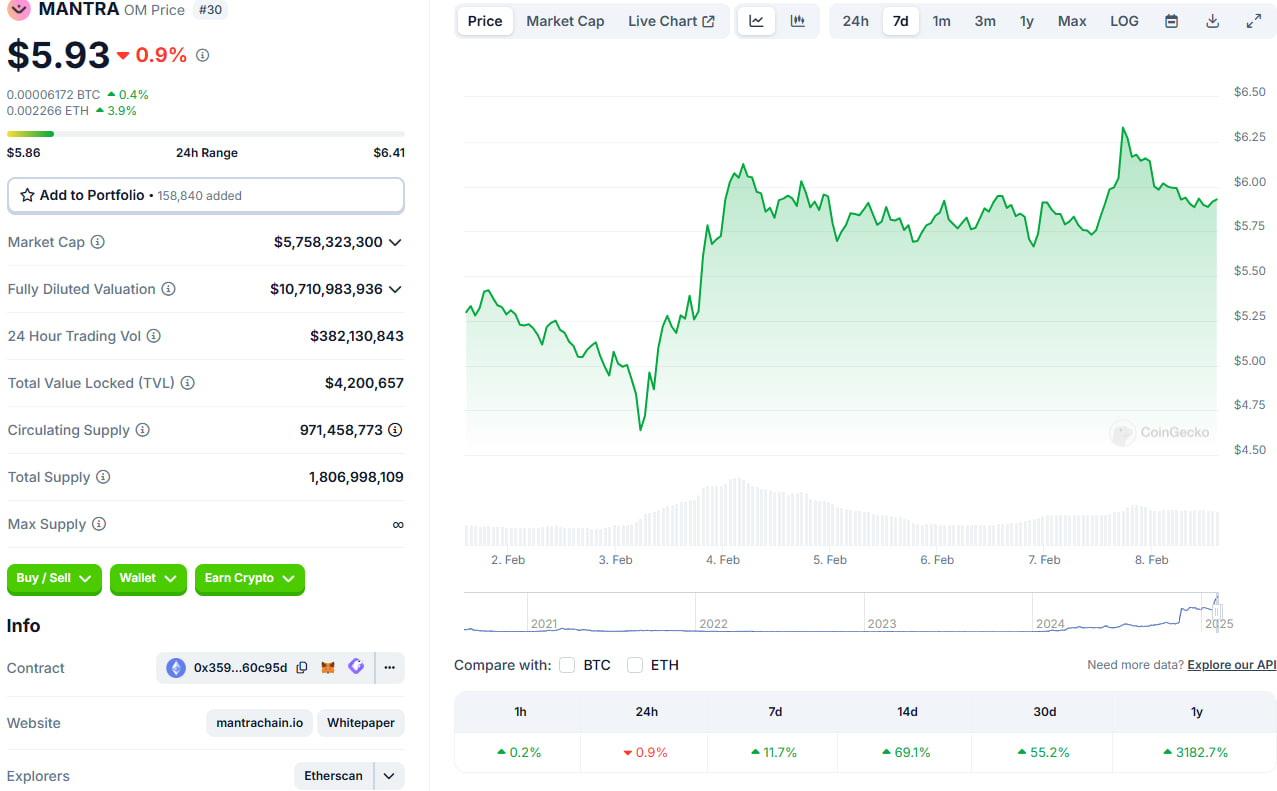The width and height of the screenshot is (1277, 791).
Task: Click the 0x359...60c95d contract address text
Action: pyautogui.click(x=240, y=667)
